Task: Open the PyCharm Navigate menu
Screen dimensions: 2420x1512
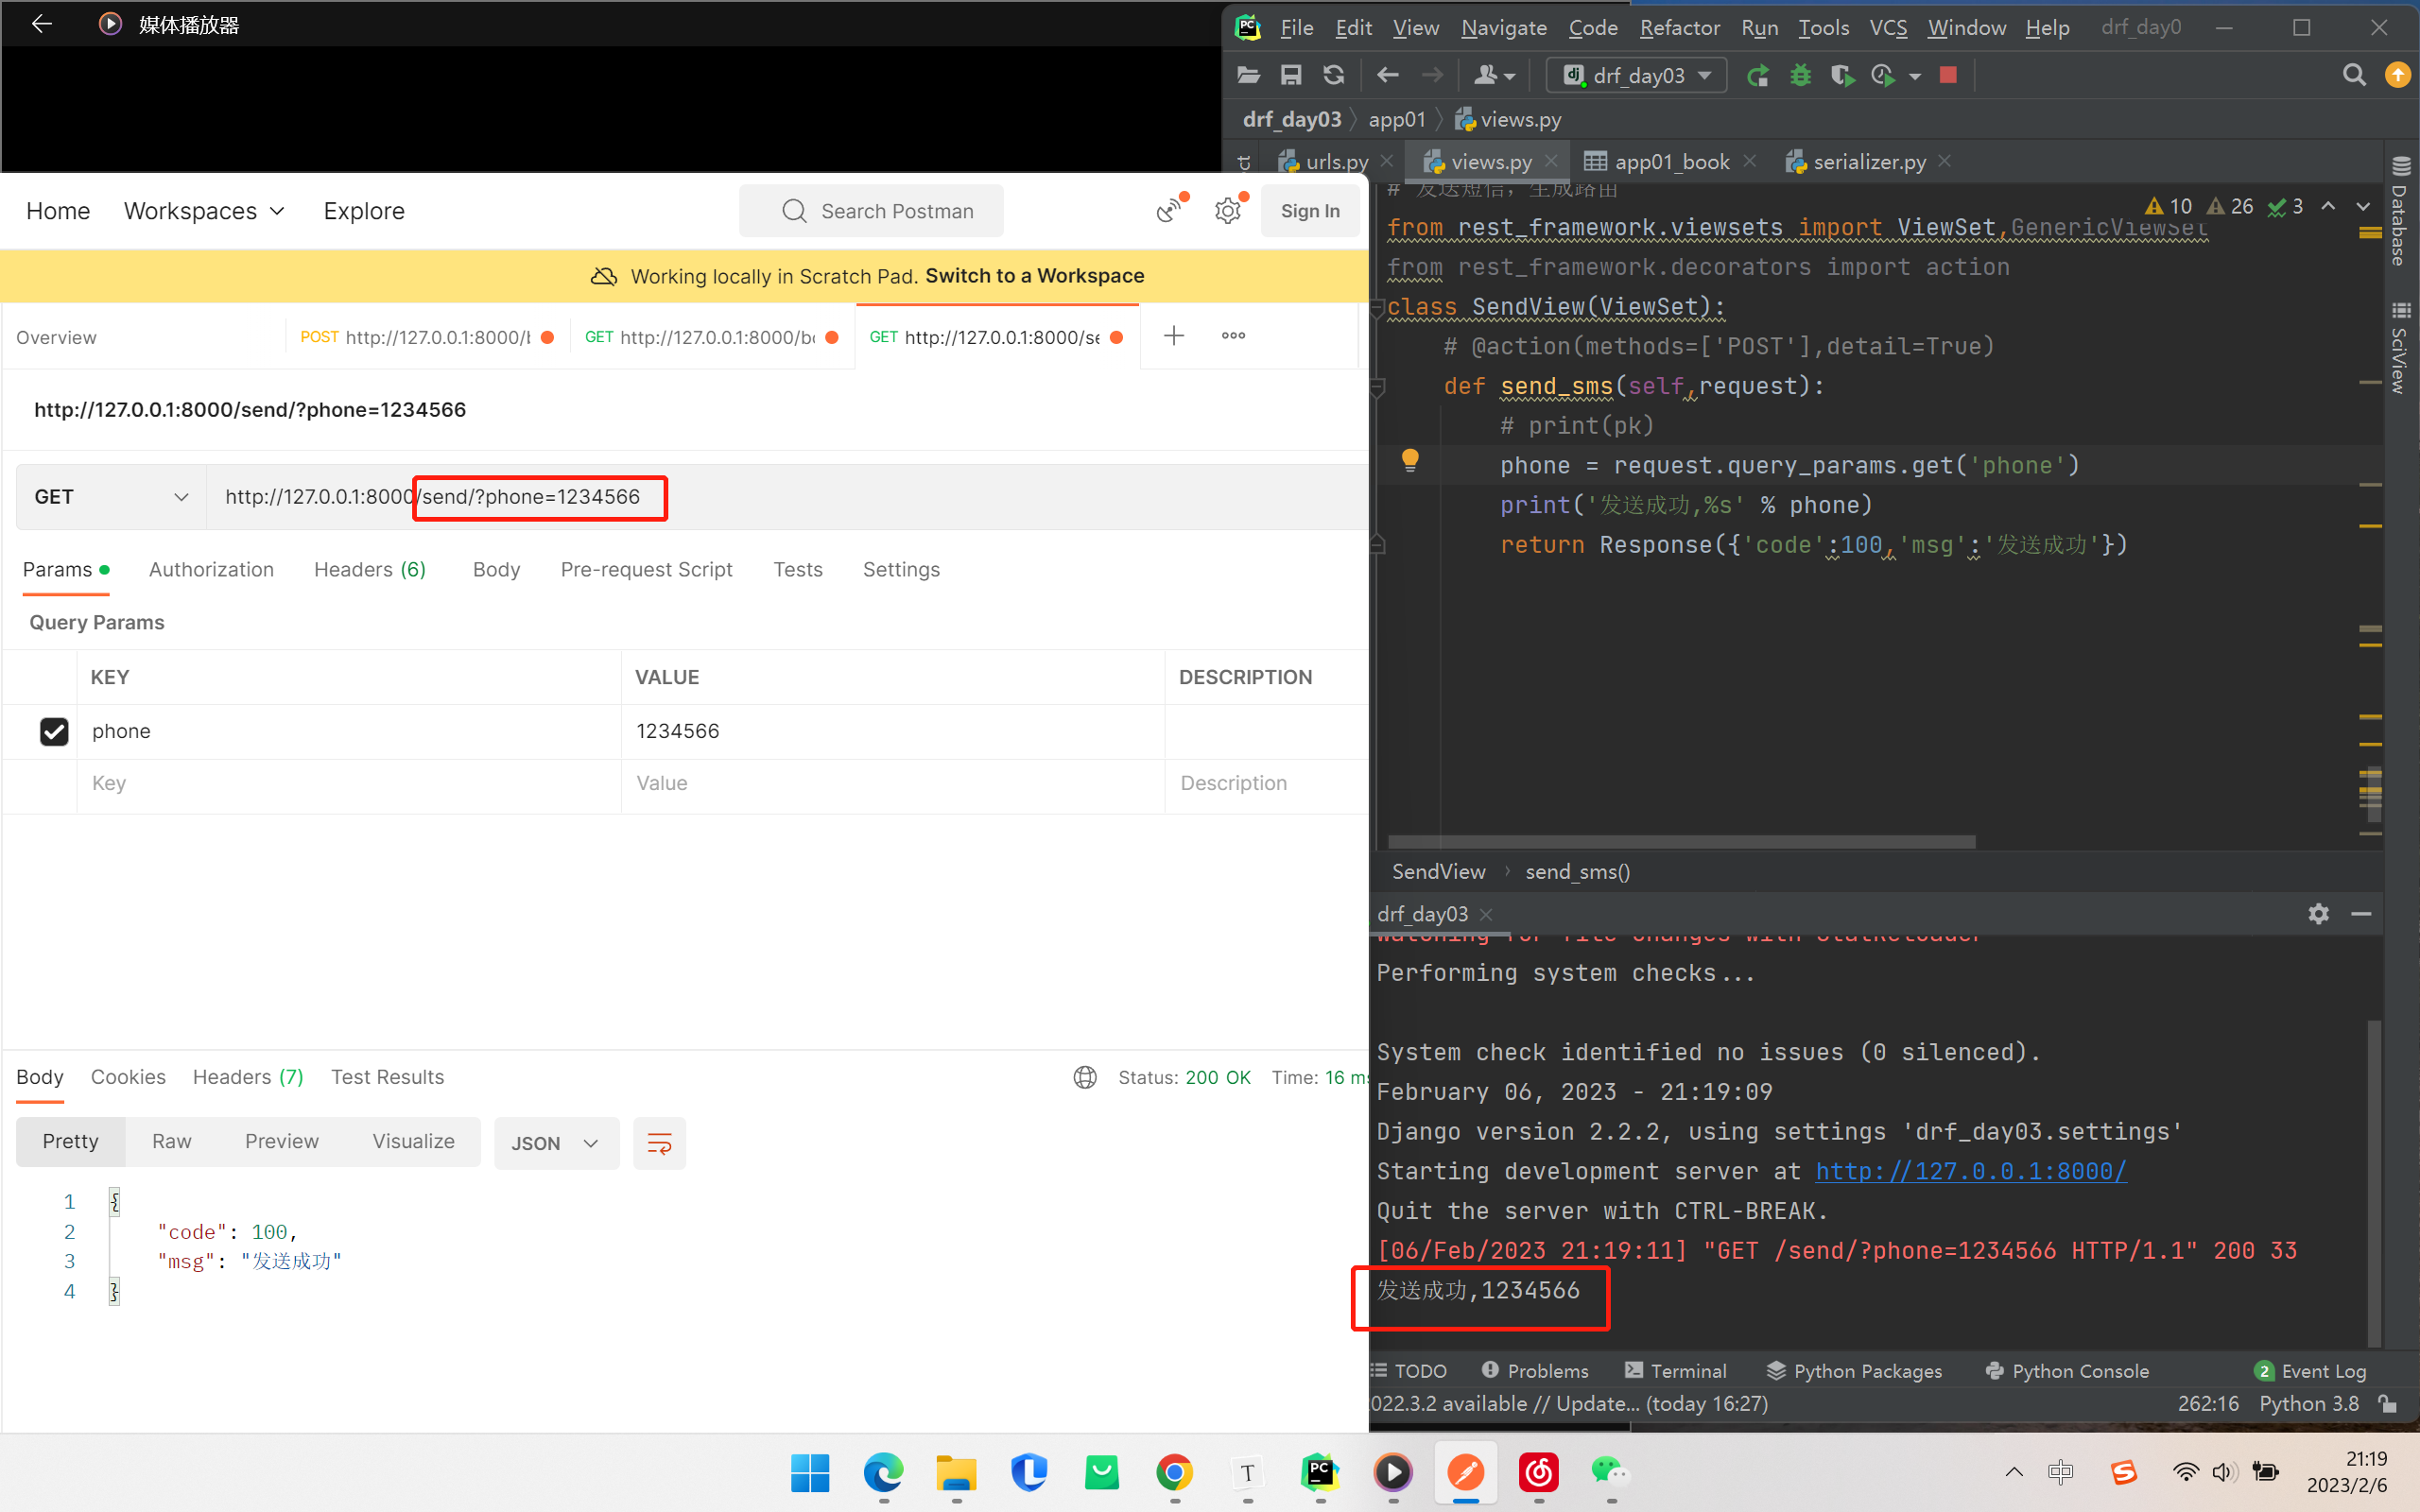Action: (x=1504, y=27)
